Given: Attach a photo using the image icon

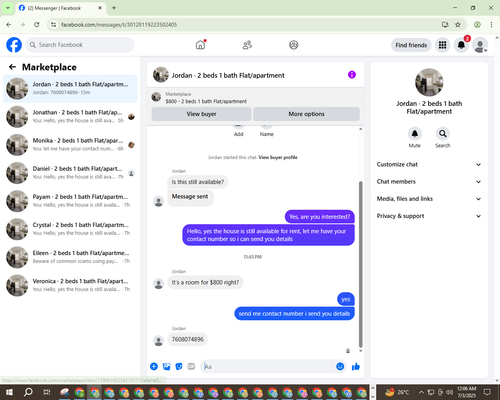Looking at the screenshot, I should (x=166, y=367).
